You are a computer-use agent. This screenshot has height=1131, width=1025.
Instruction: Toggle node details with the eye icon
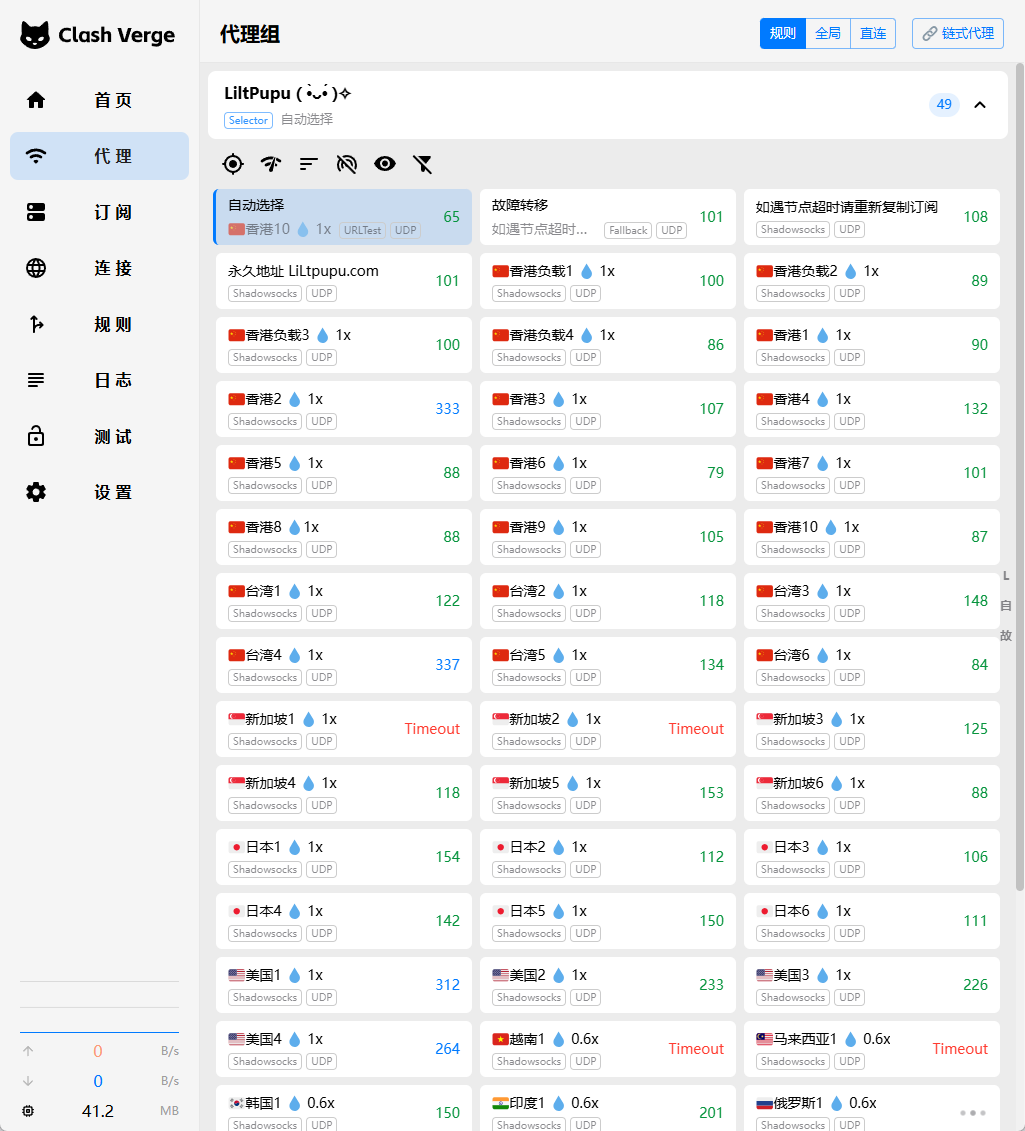(385, 164)
